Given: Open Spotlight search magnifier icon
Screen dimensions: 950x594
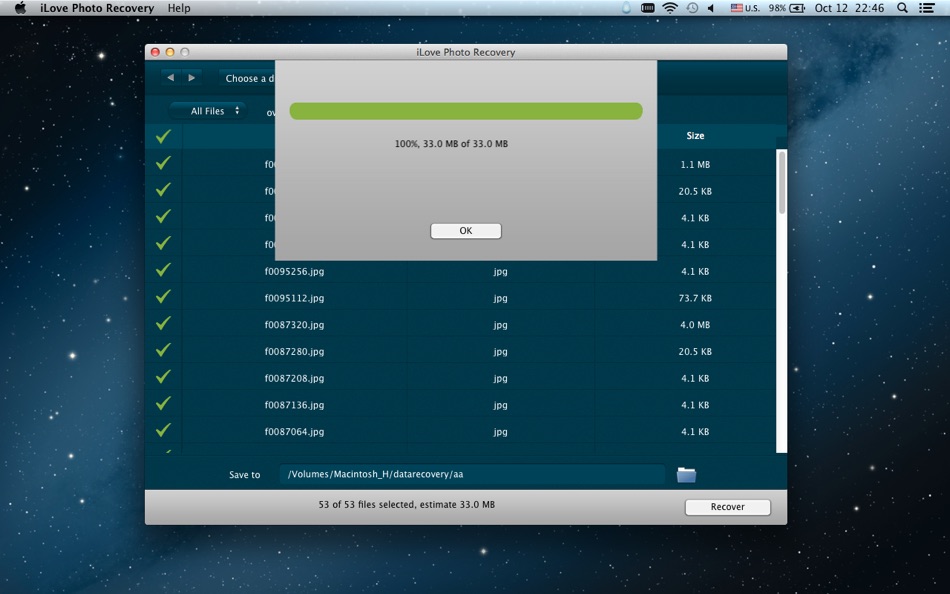Looking at the screenshot, I should pos(902,8).
